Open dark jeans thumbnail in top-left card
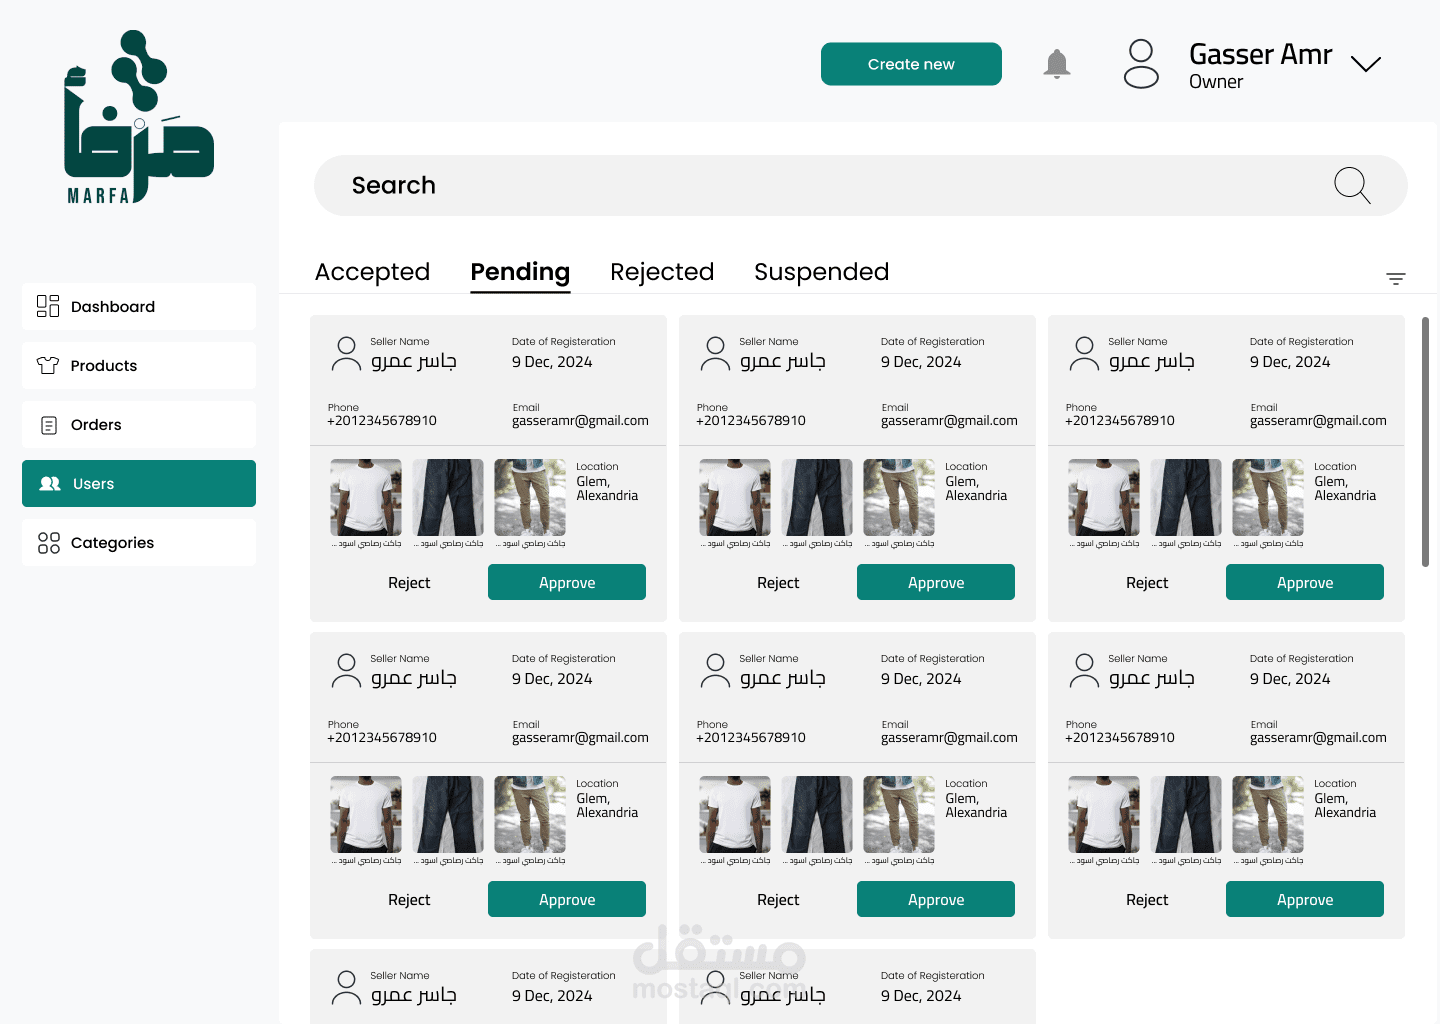Image resolution: width=1440 pixels, height=1024 pixels. click(448, 498)
